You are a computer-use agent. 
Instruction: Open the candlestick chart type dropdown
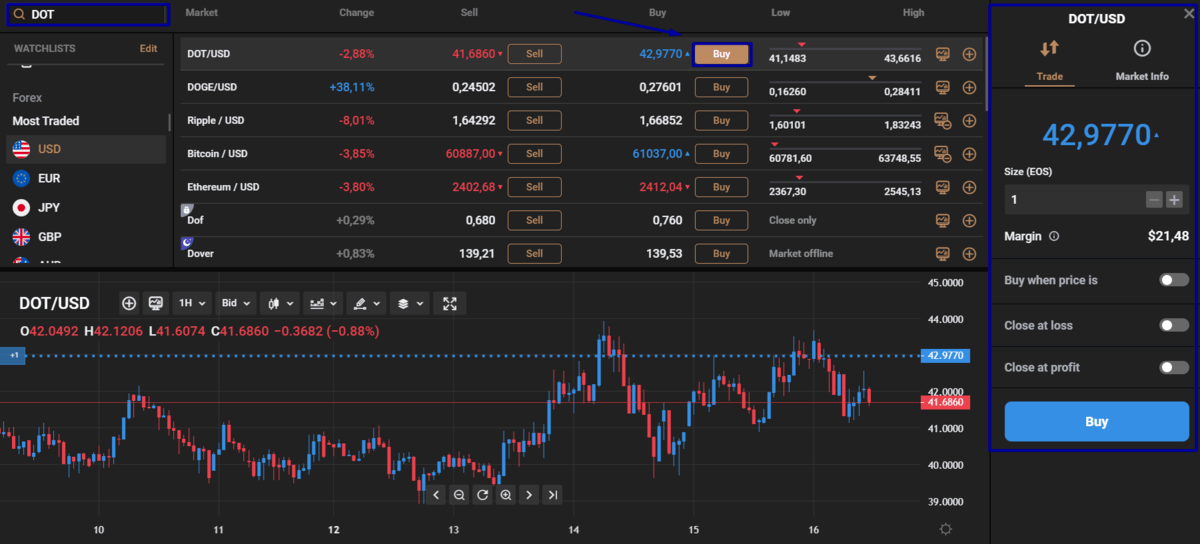pos(279,303)
